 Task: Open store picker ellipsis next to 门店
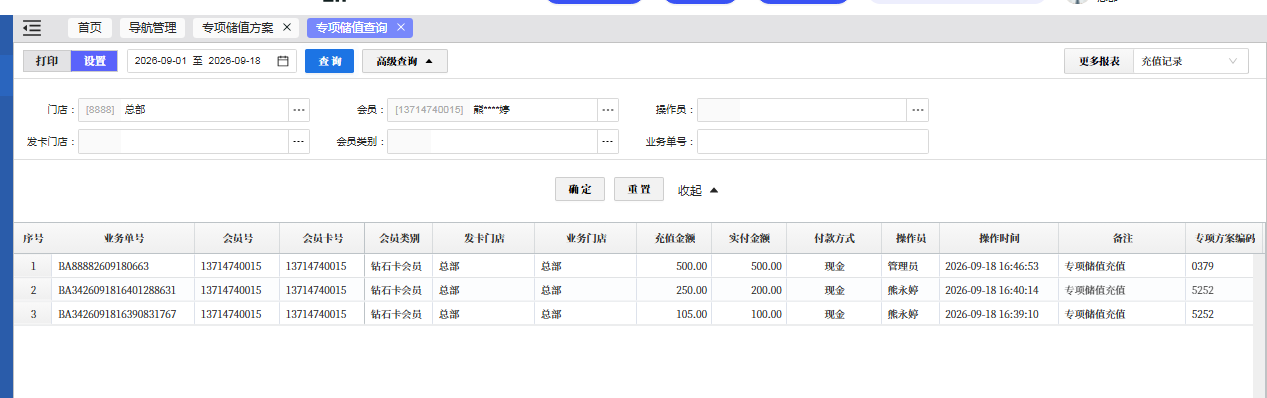299,110
